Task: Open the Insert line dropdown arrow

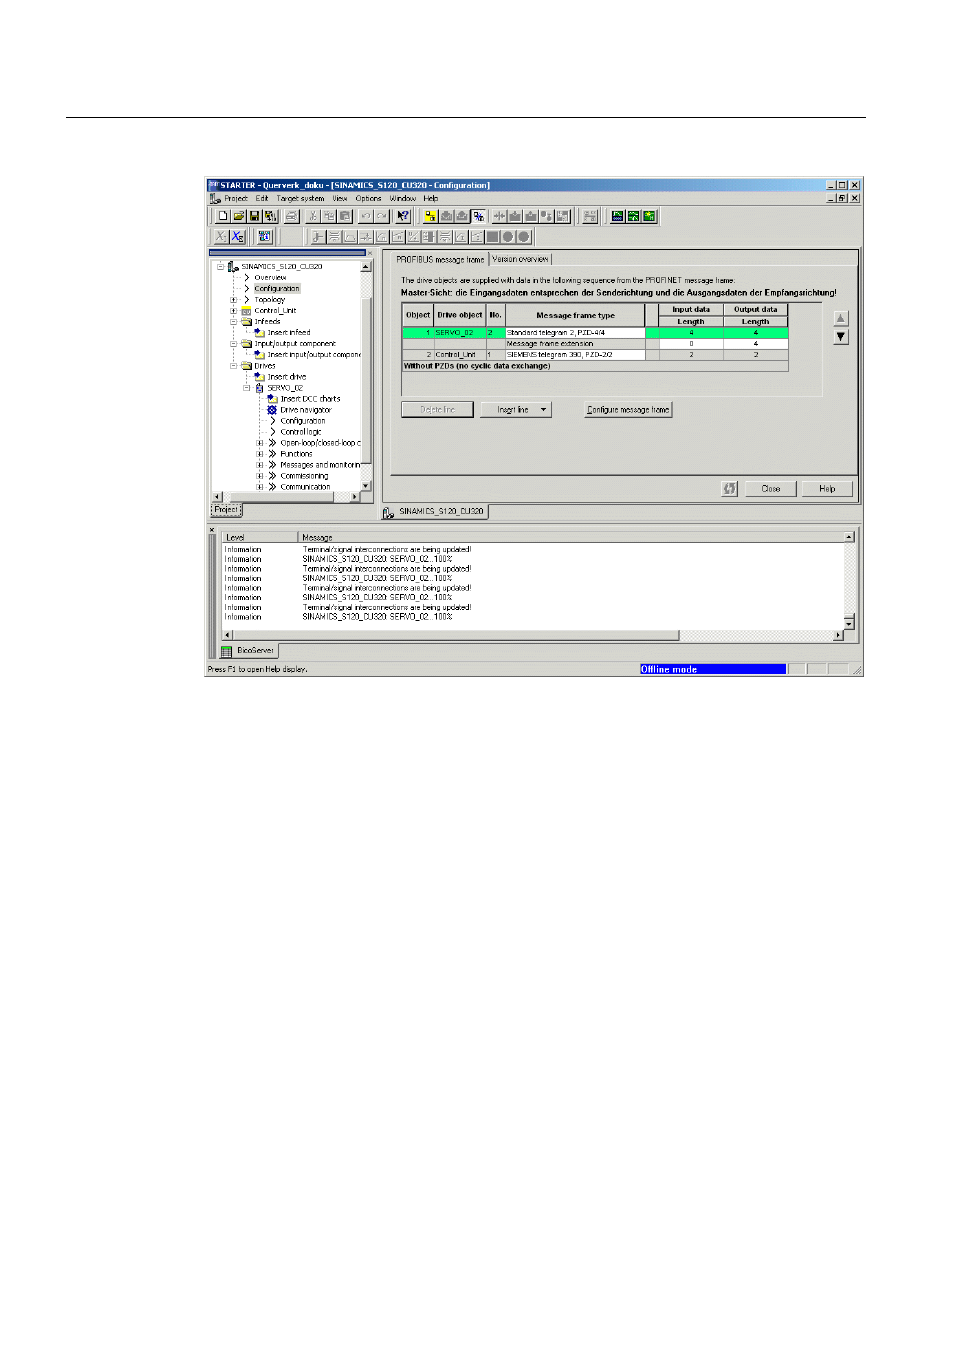Action: pyautogui.click(x=544, y=410)
